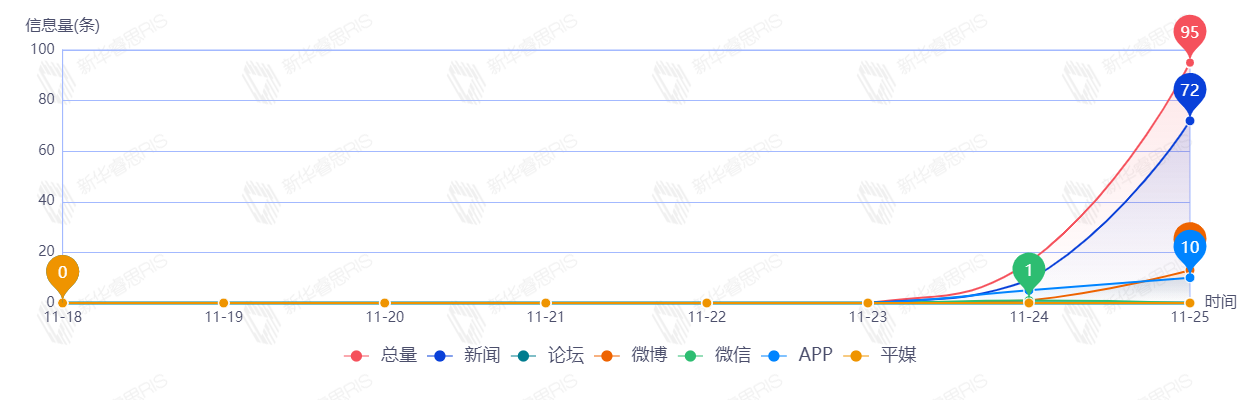Click the green pin marker labeled 1
Viewport: 1260px width, 400px height.
pyautogui.click(x=1029, y=269)
